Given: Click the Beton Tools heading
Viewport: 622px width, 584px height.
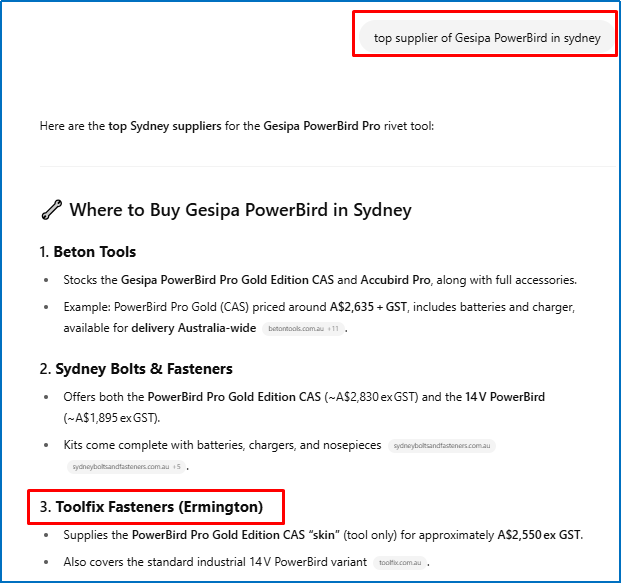Looking at the screenshot, I should click(94, 252).
